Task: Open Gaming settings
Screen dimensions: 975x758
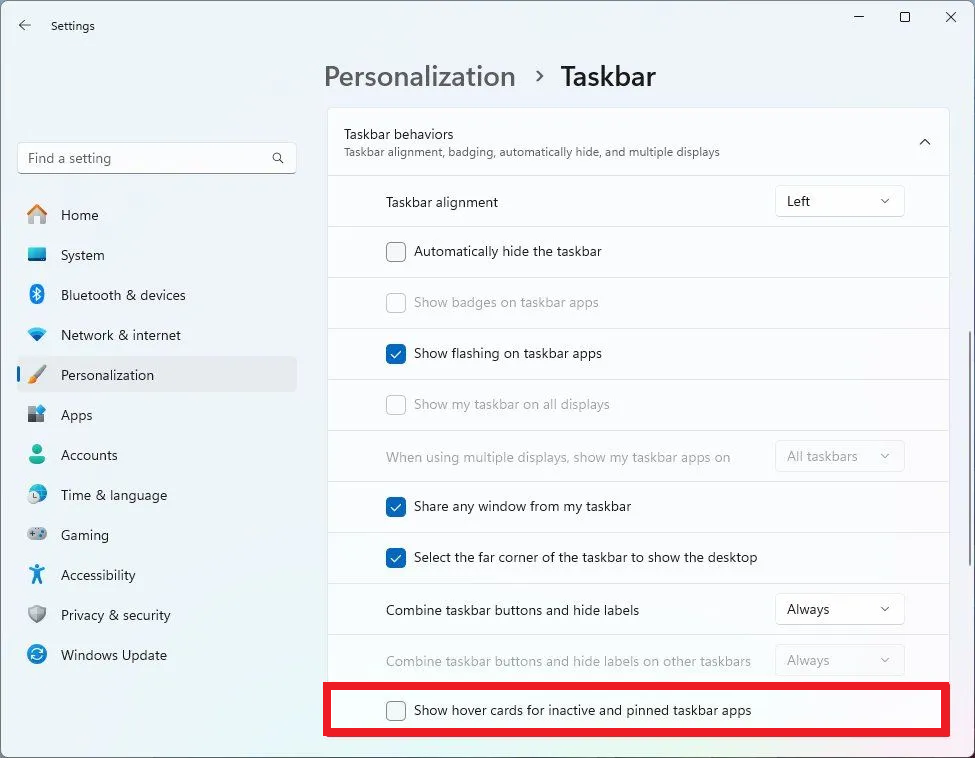Action: pyautogui.click(x=157, y=535)
